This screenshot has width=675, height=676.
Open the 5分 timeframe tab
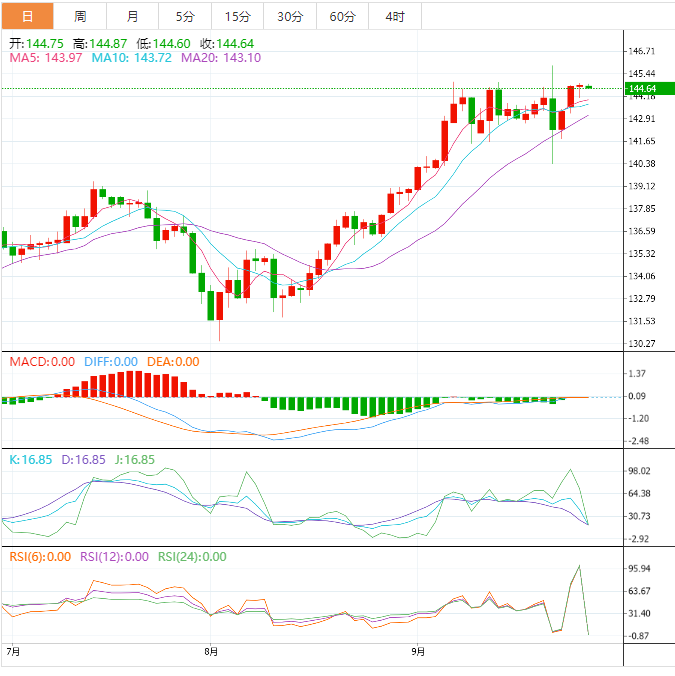click(x=185, y=16)
